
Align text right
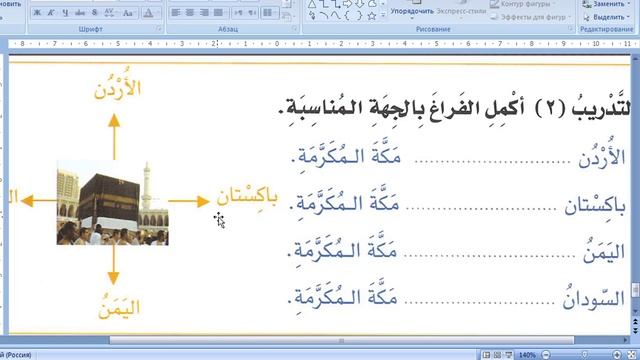click(x=204, y=13)
